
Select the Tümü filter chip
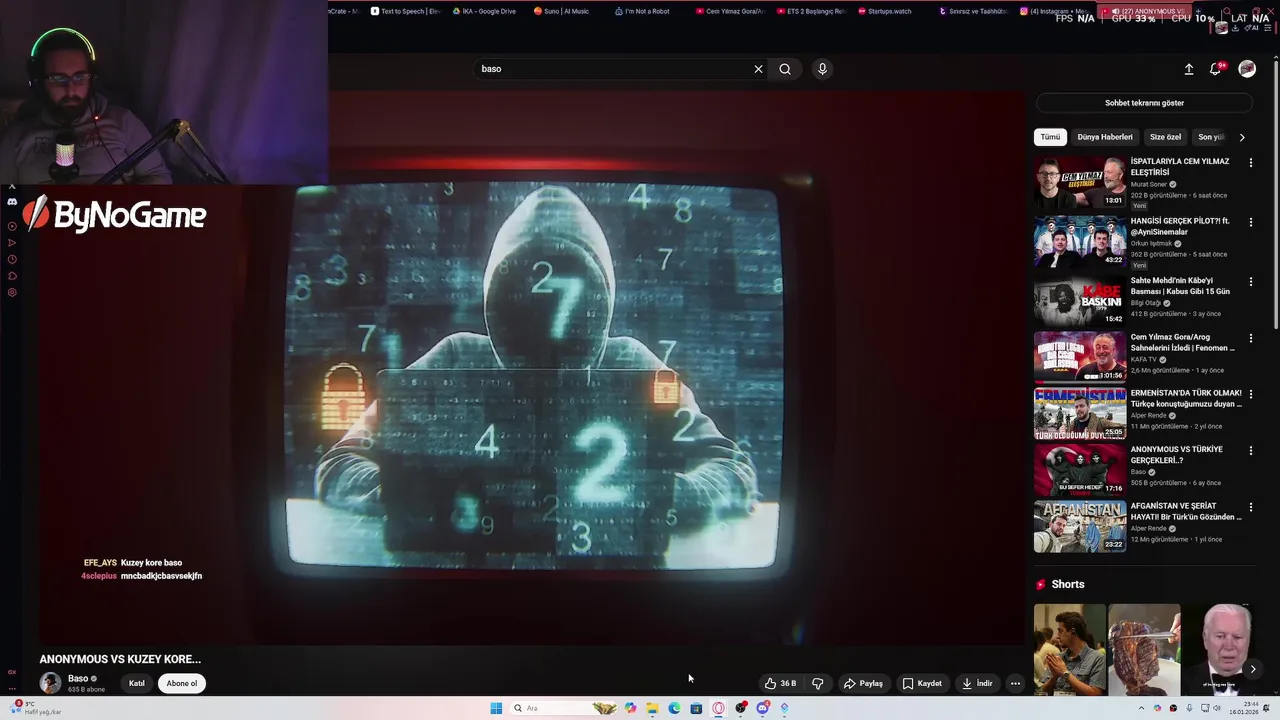(1050, 137)
